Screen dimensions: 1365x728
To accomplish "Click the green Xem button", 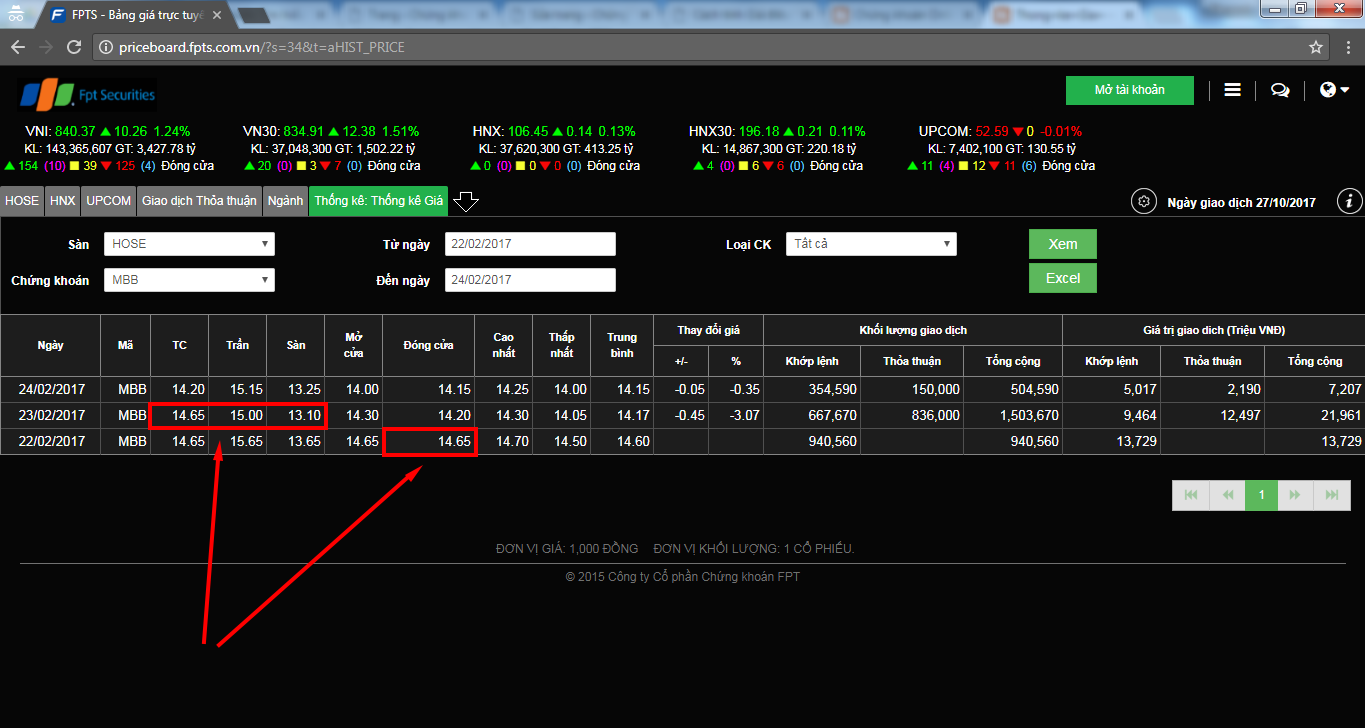I will click(x=1063, y=244).
